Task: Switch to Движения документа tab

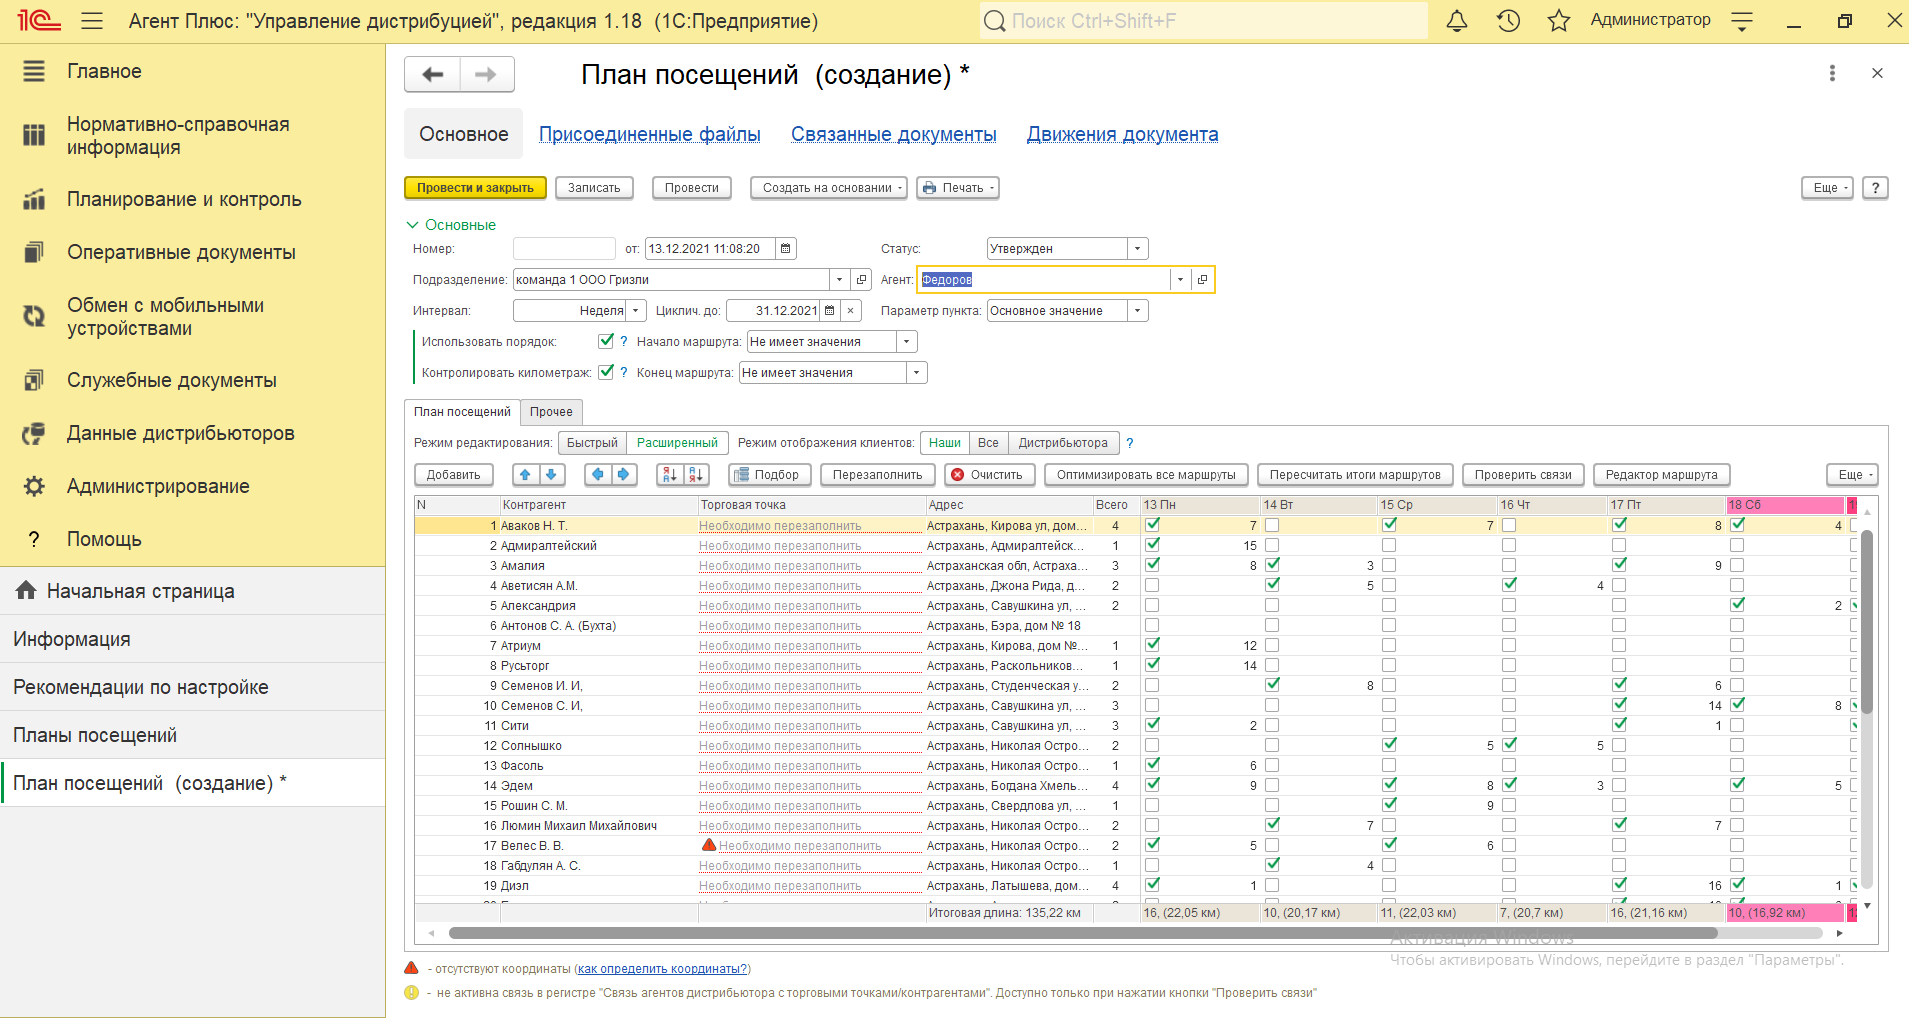Action: point(1122,134)
